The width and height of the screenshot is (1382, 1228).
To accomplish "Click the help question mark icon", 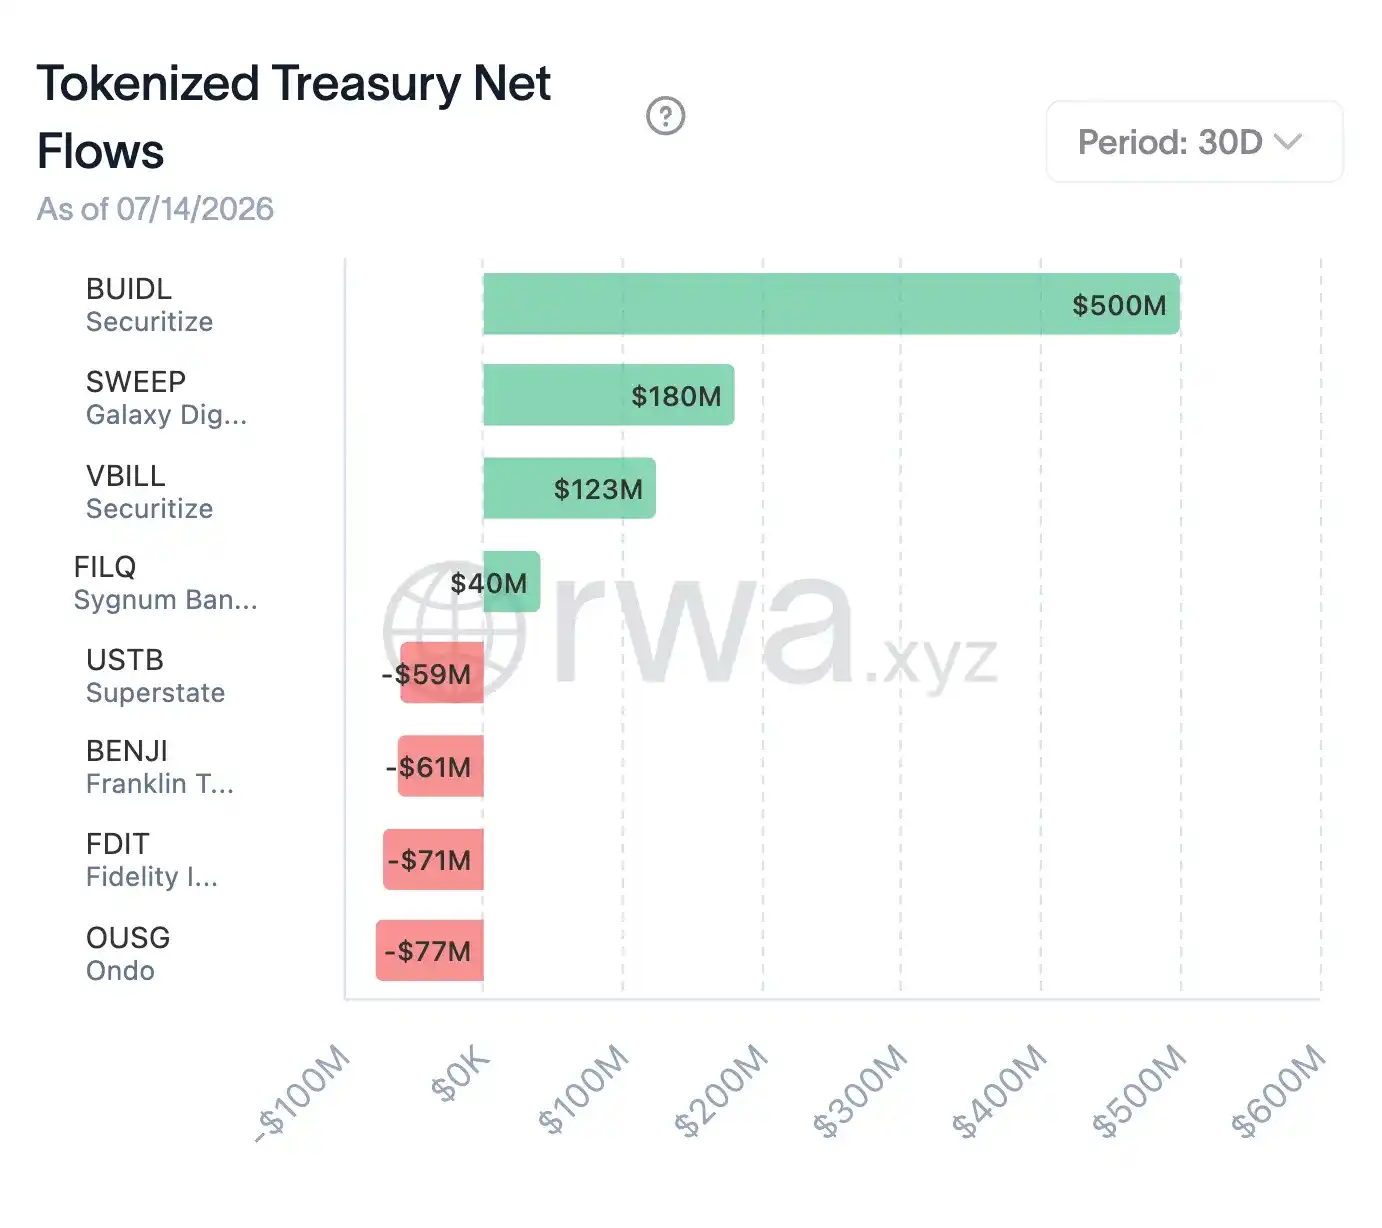I will pyautogui.click(x=665, y=116).
